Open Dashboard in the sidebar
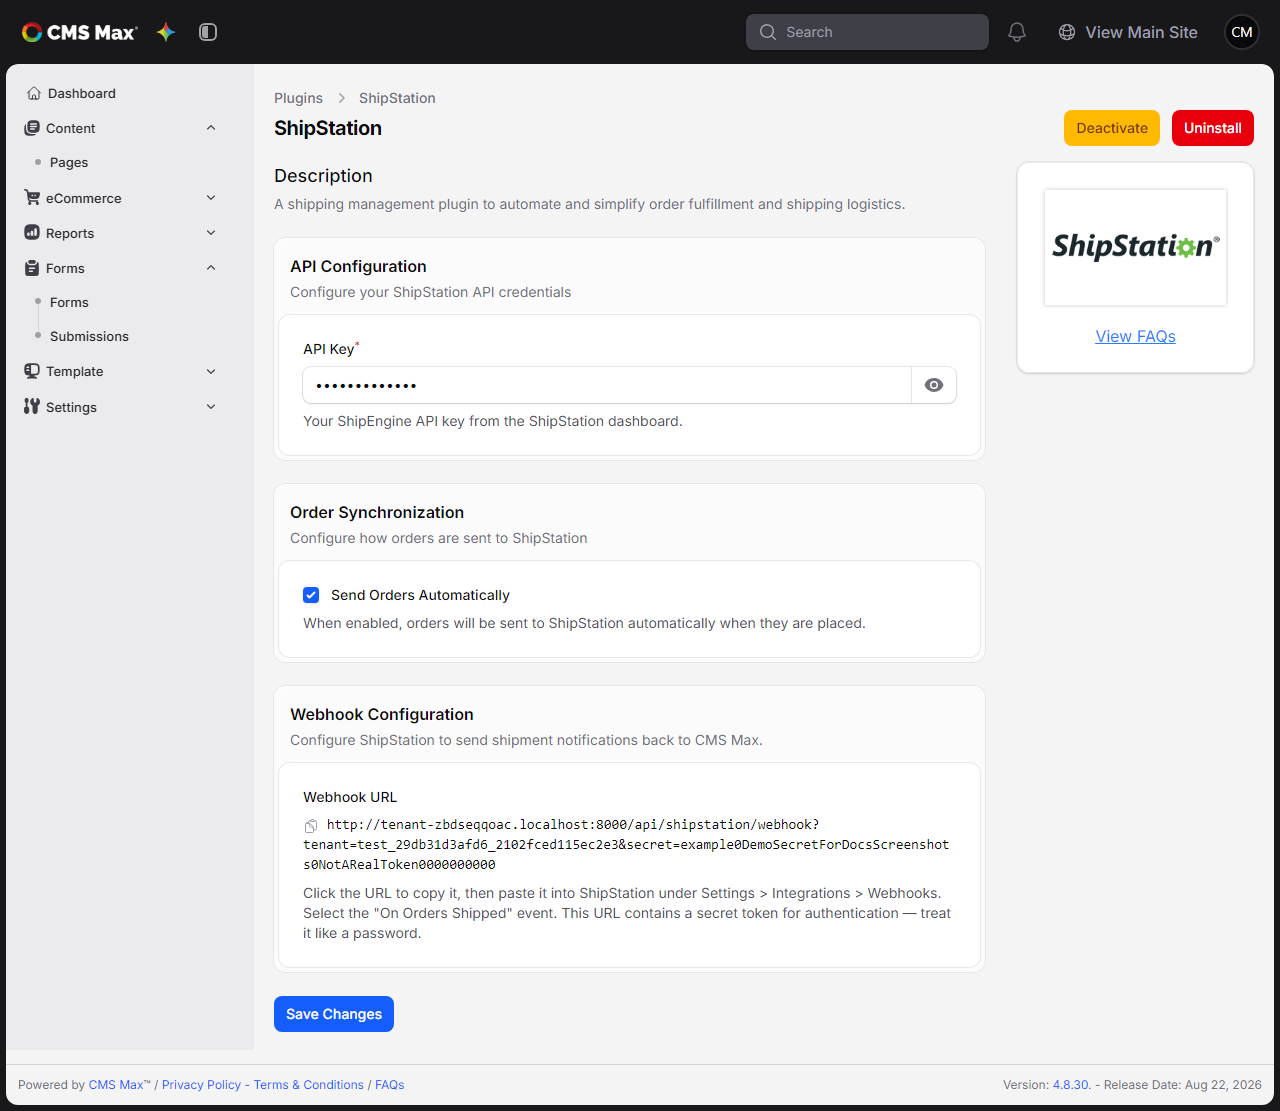 pyautogui.click(x=82, y=93)
